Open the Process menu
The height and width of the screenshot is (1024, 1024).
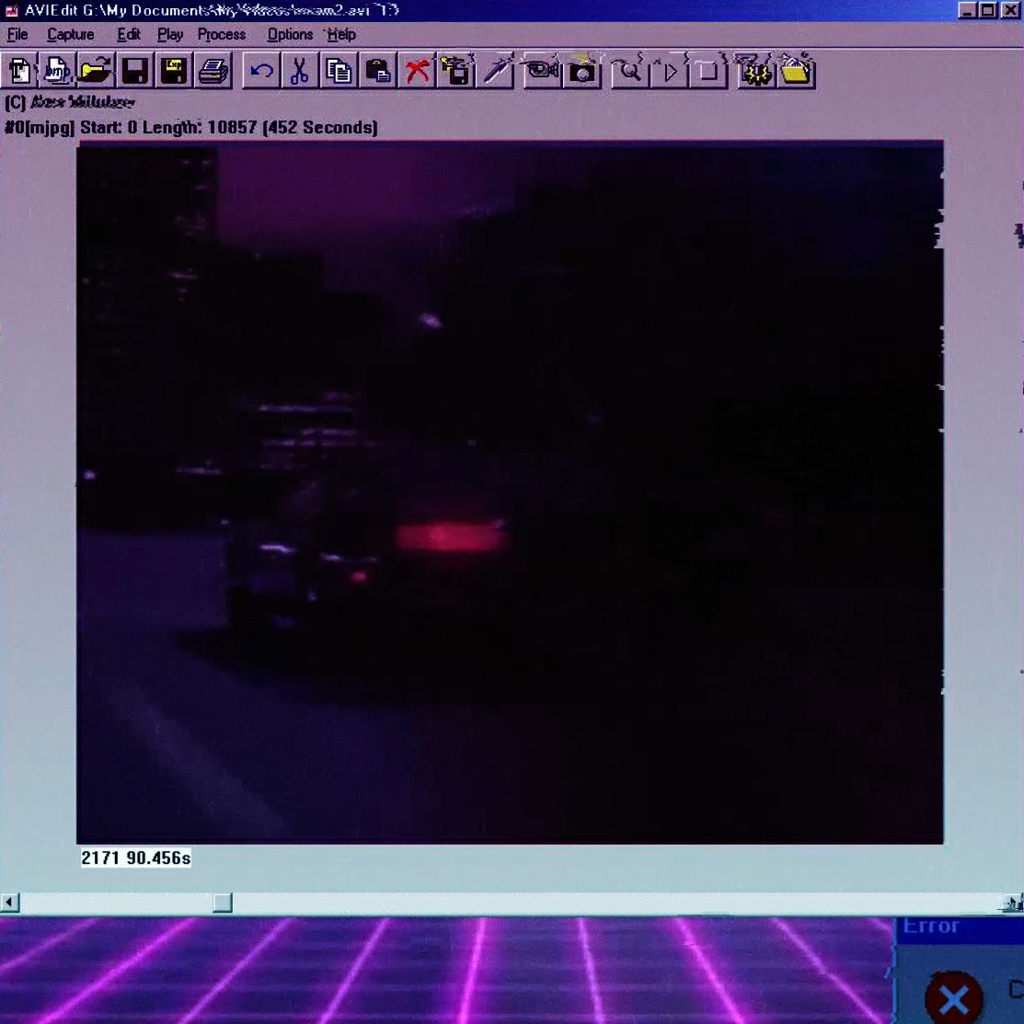tap(221, 35)
